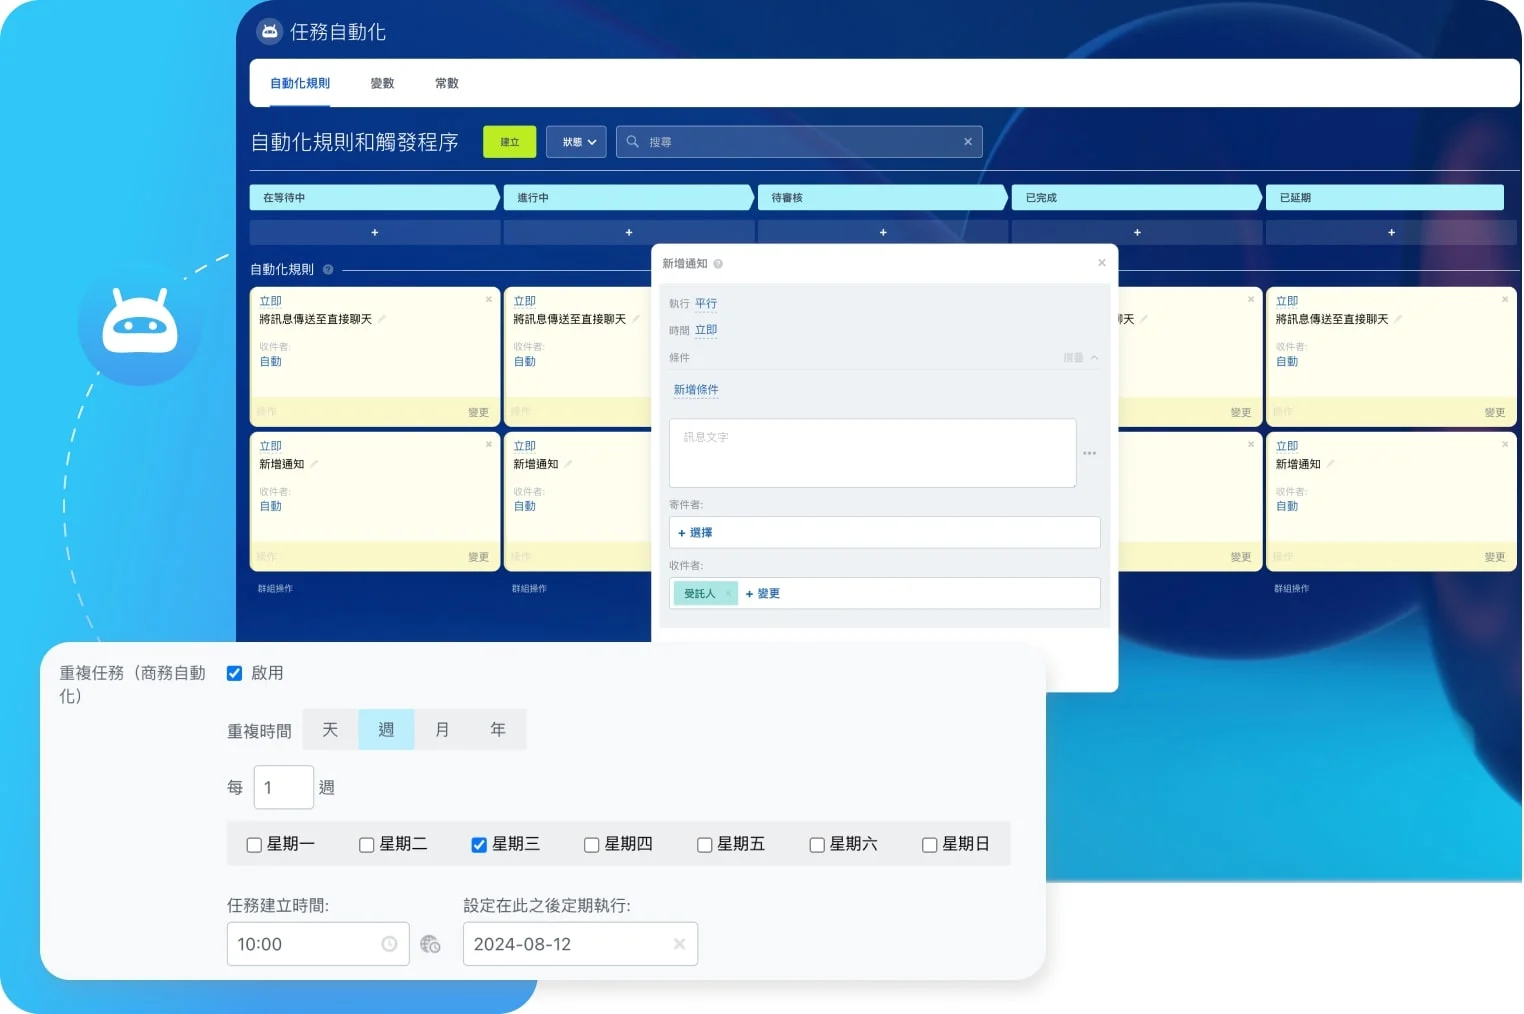The height and width of the screenshot is (1014, 1524).
Task: Collapse the 條件 section with its chevron
Action: [1094, 357]
